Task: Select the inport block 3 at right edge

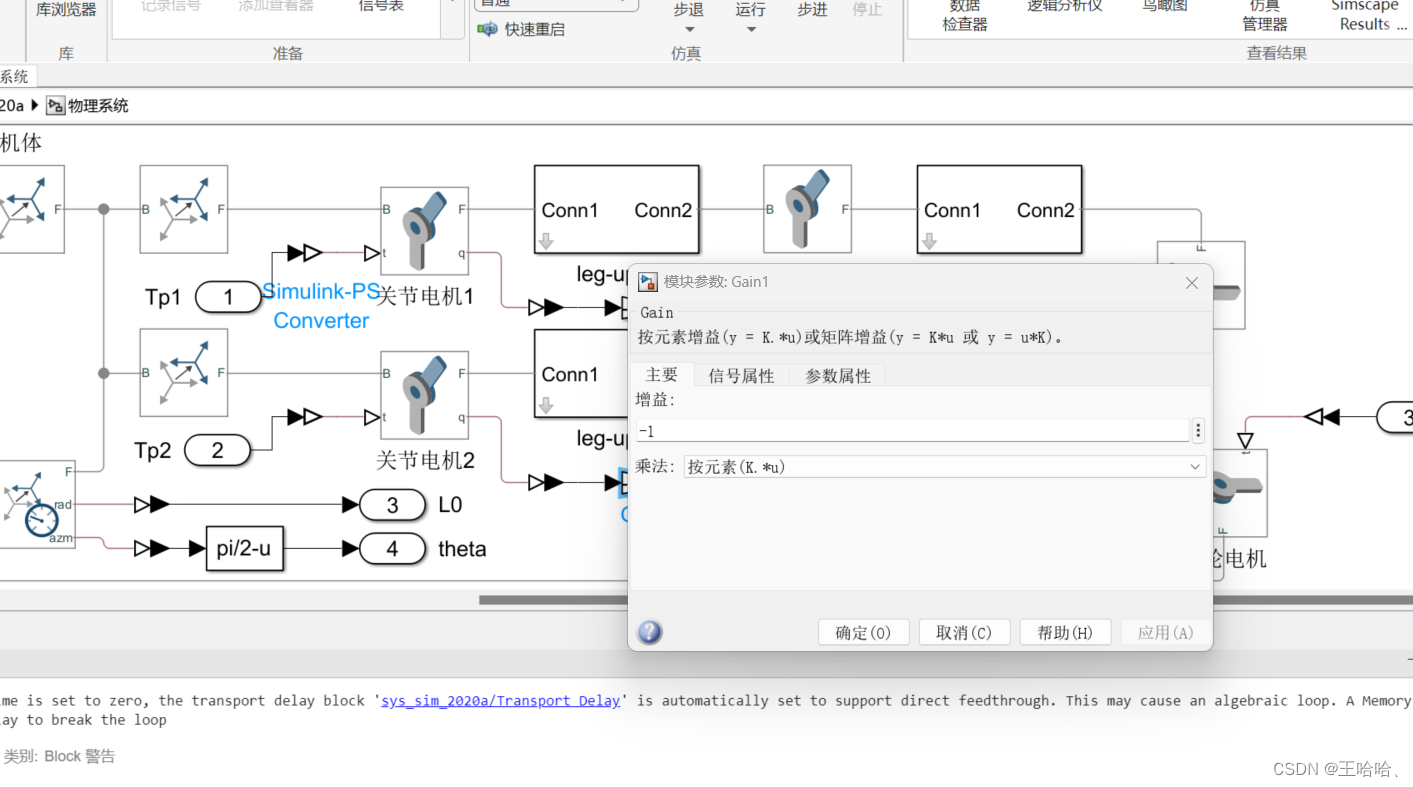Action: coord(1395,417)
